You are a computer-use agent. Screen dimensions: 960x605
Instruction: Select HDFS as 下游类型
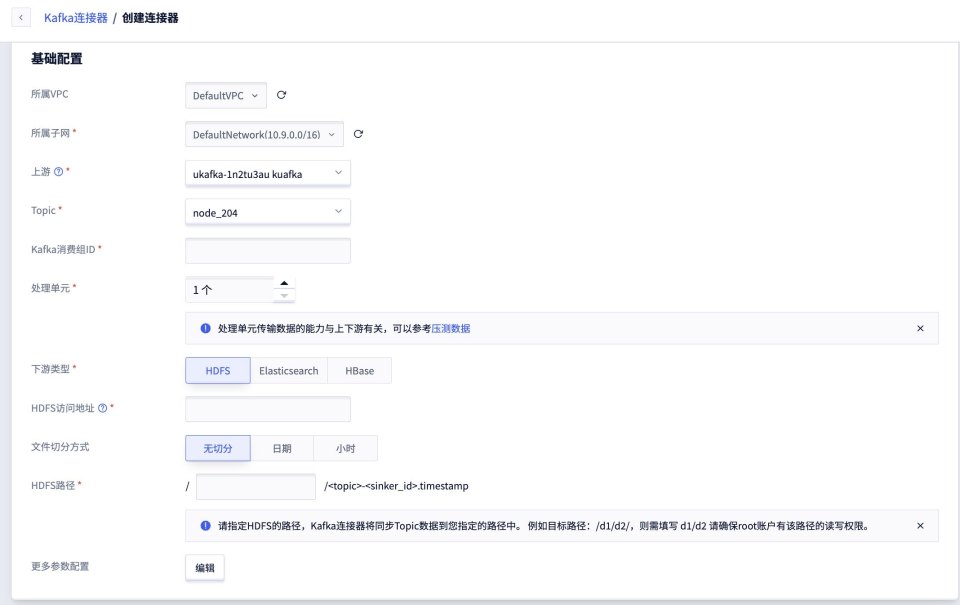point(218,370)
